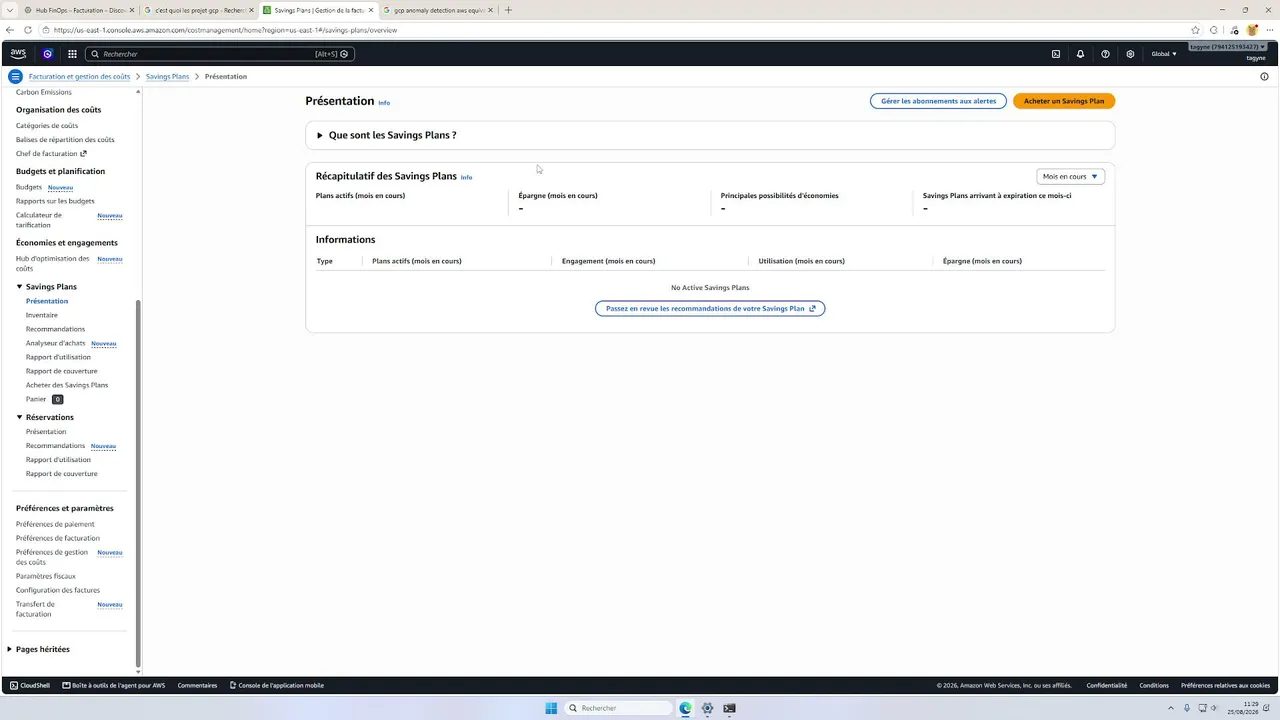The width and height of the screenshot is (1280, 720).
Task: Reload the page with the refresh icon
Action: [x=28, y=30]
